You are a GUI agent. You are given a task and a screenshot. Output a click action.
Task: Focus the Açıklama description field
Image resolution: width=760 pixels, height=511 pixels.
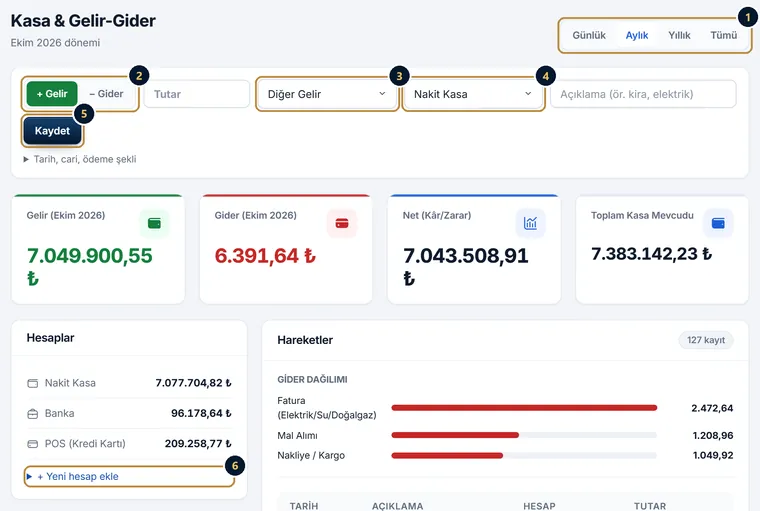(643, 94)
